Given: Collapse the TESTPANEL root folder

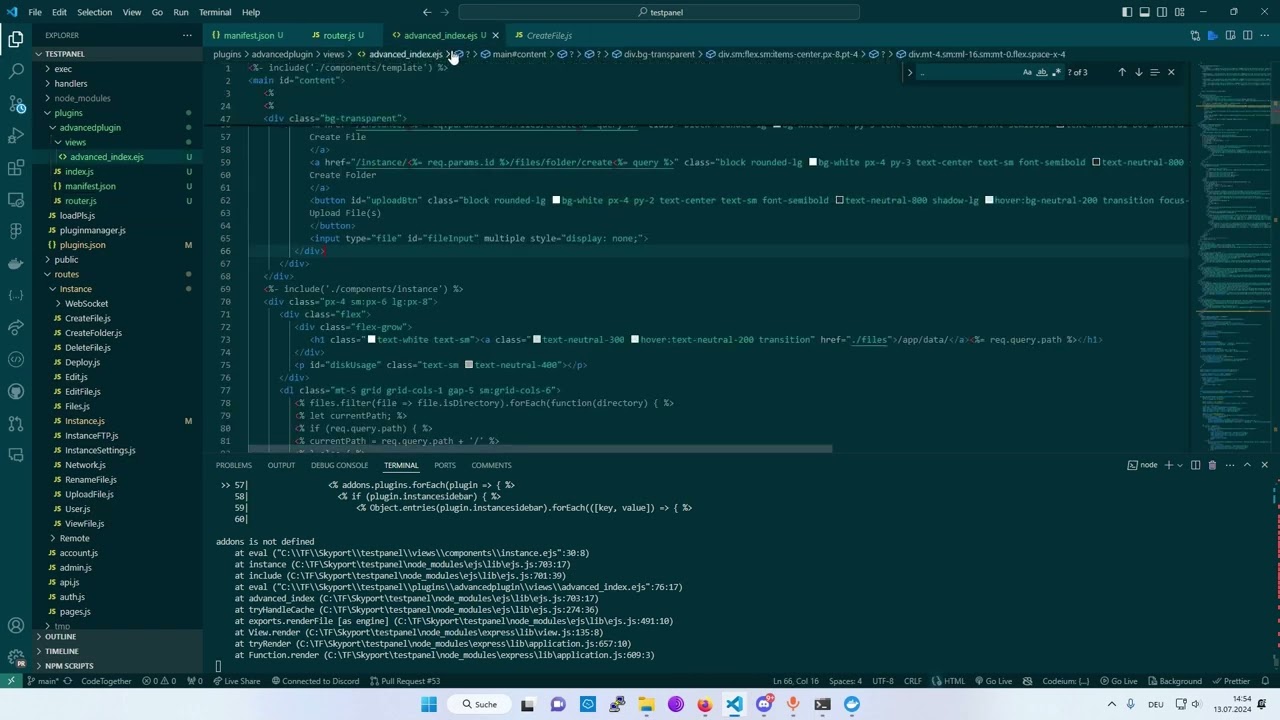Looking at the screenshot, I should pos(65,54).
